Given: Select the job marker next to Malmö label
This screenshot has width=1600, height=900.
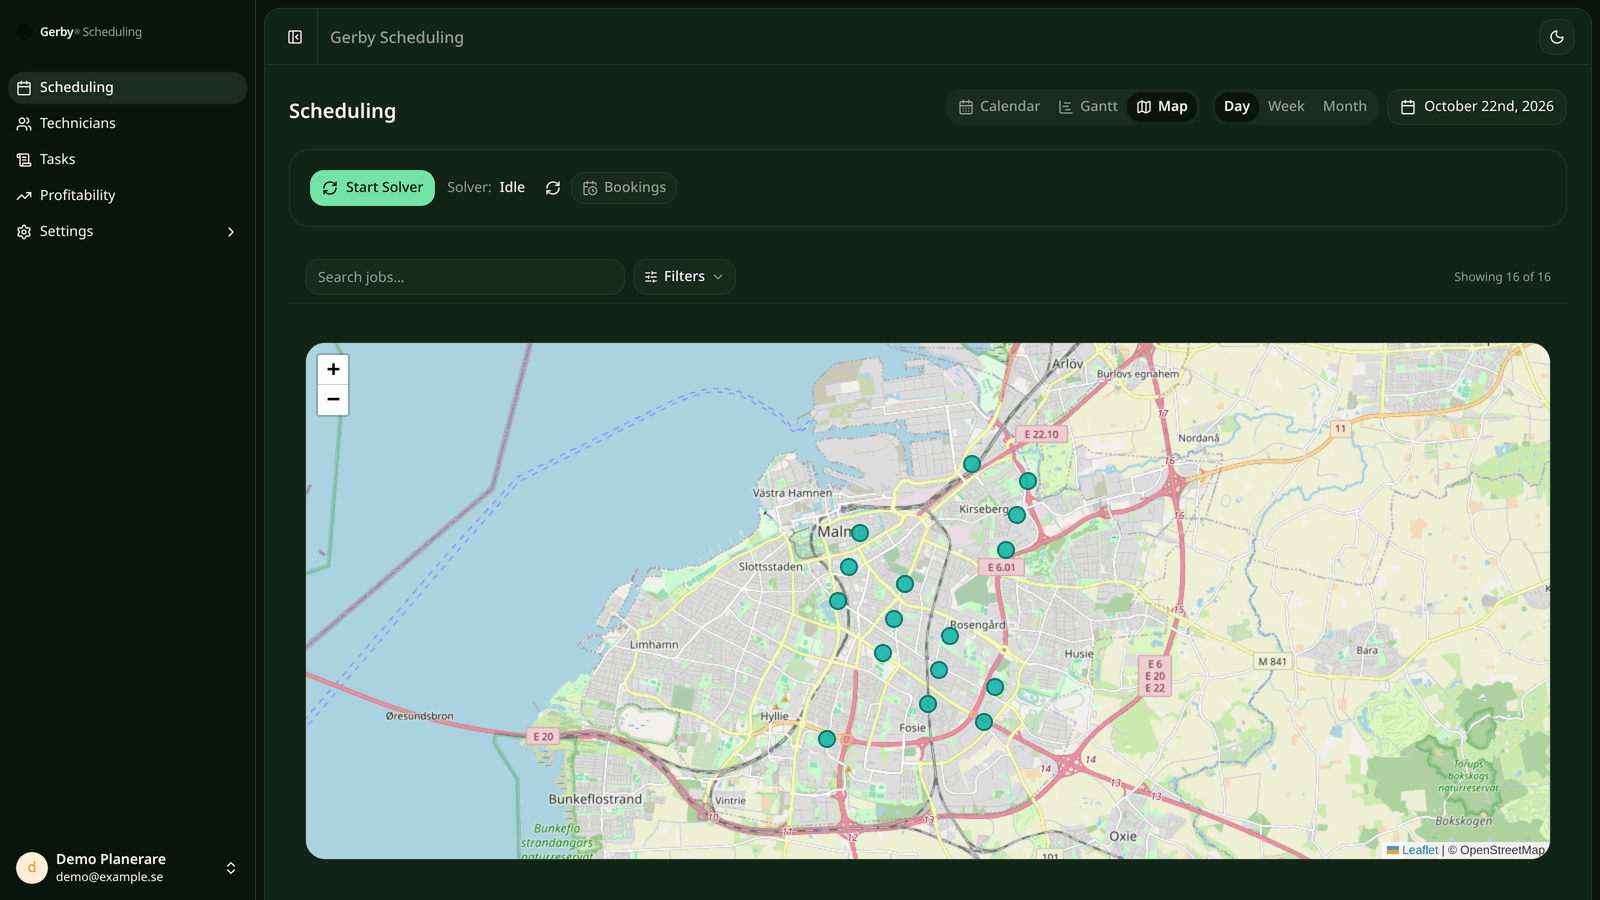Looking at the screenshot, I should pos(860,533).
